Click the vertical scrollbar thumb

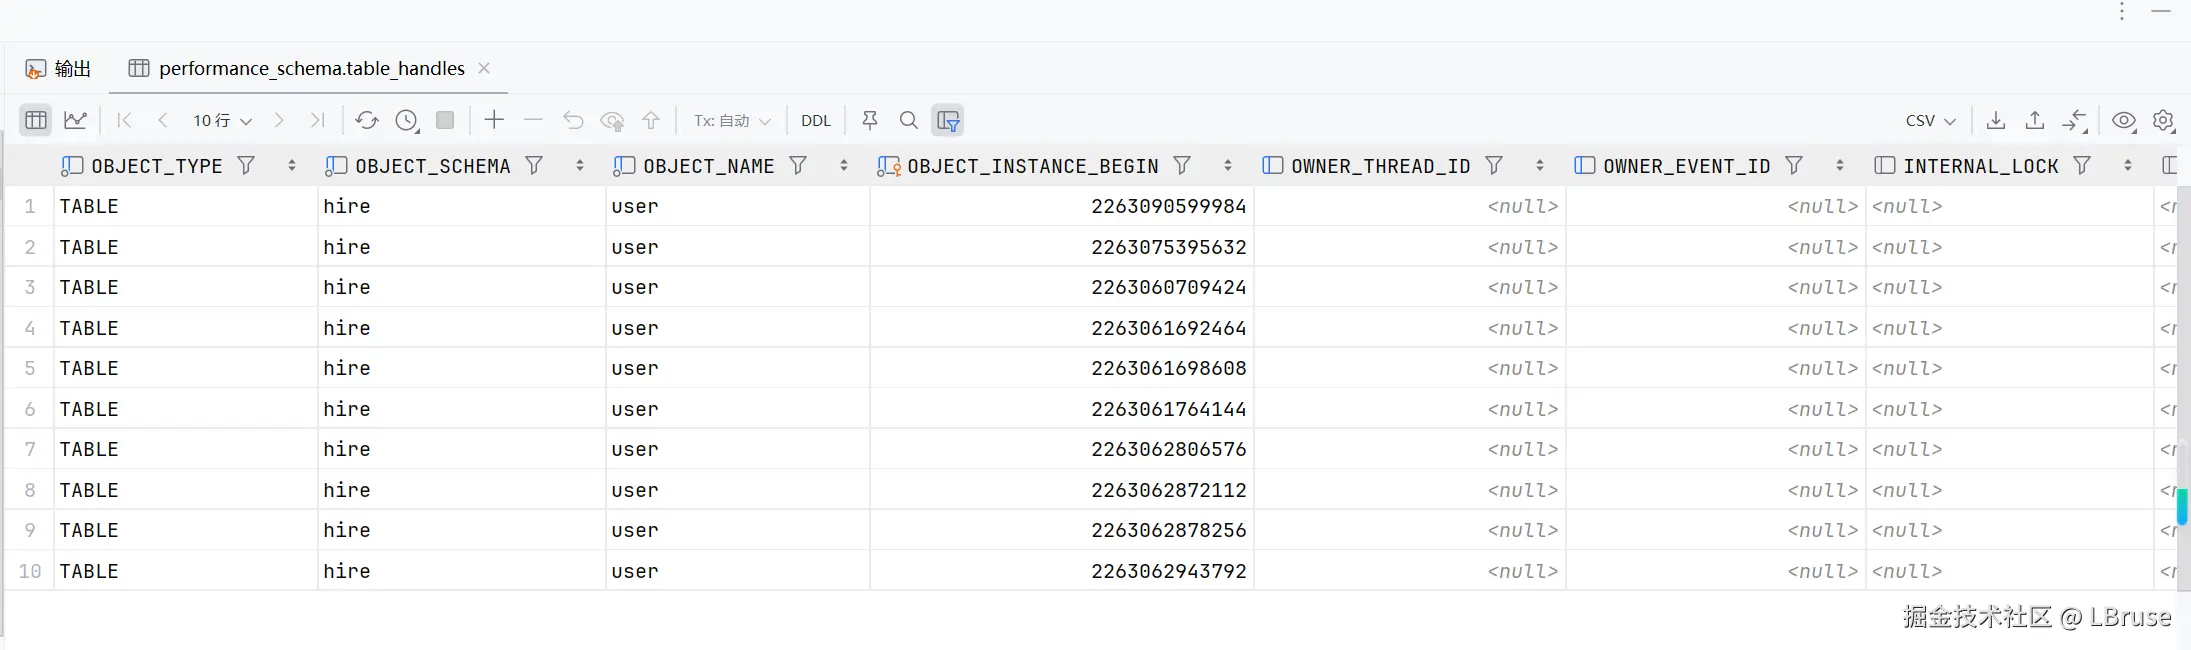pos(2182,506)
